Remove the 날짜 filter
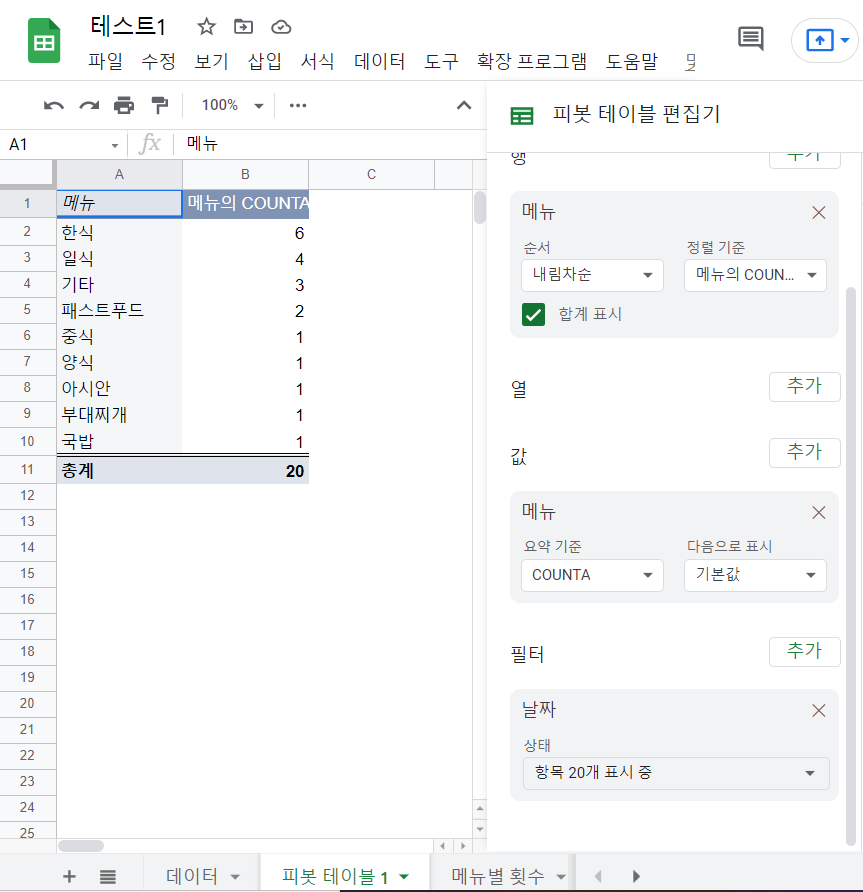This screenshot has height=892, width=863. [819, 711]
